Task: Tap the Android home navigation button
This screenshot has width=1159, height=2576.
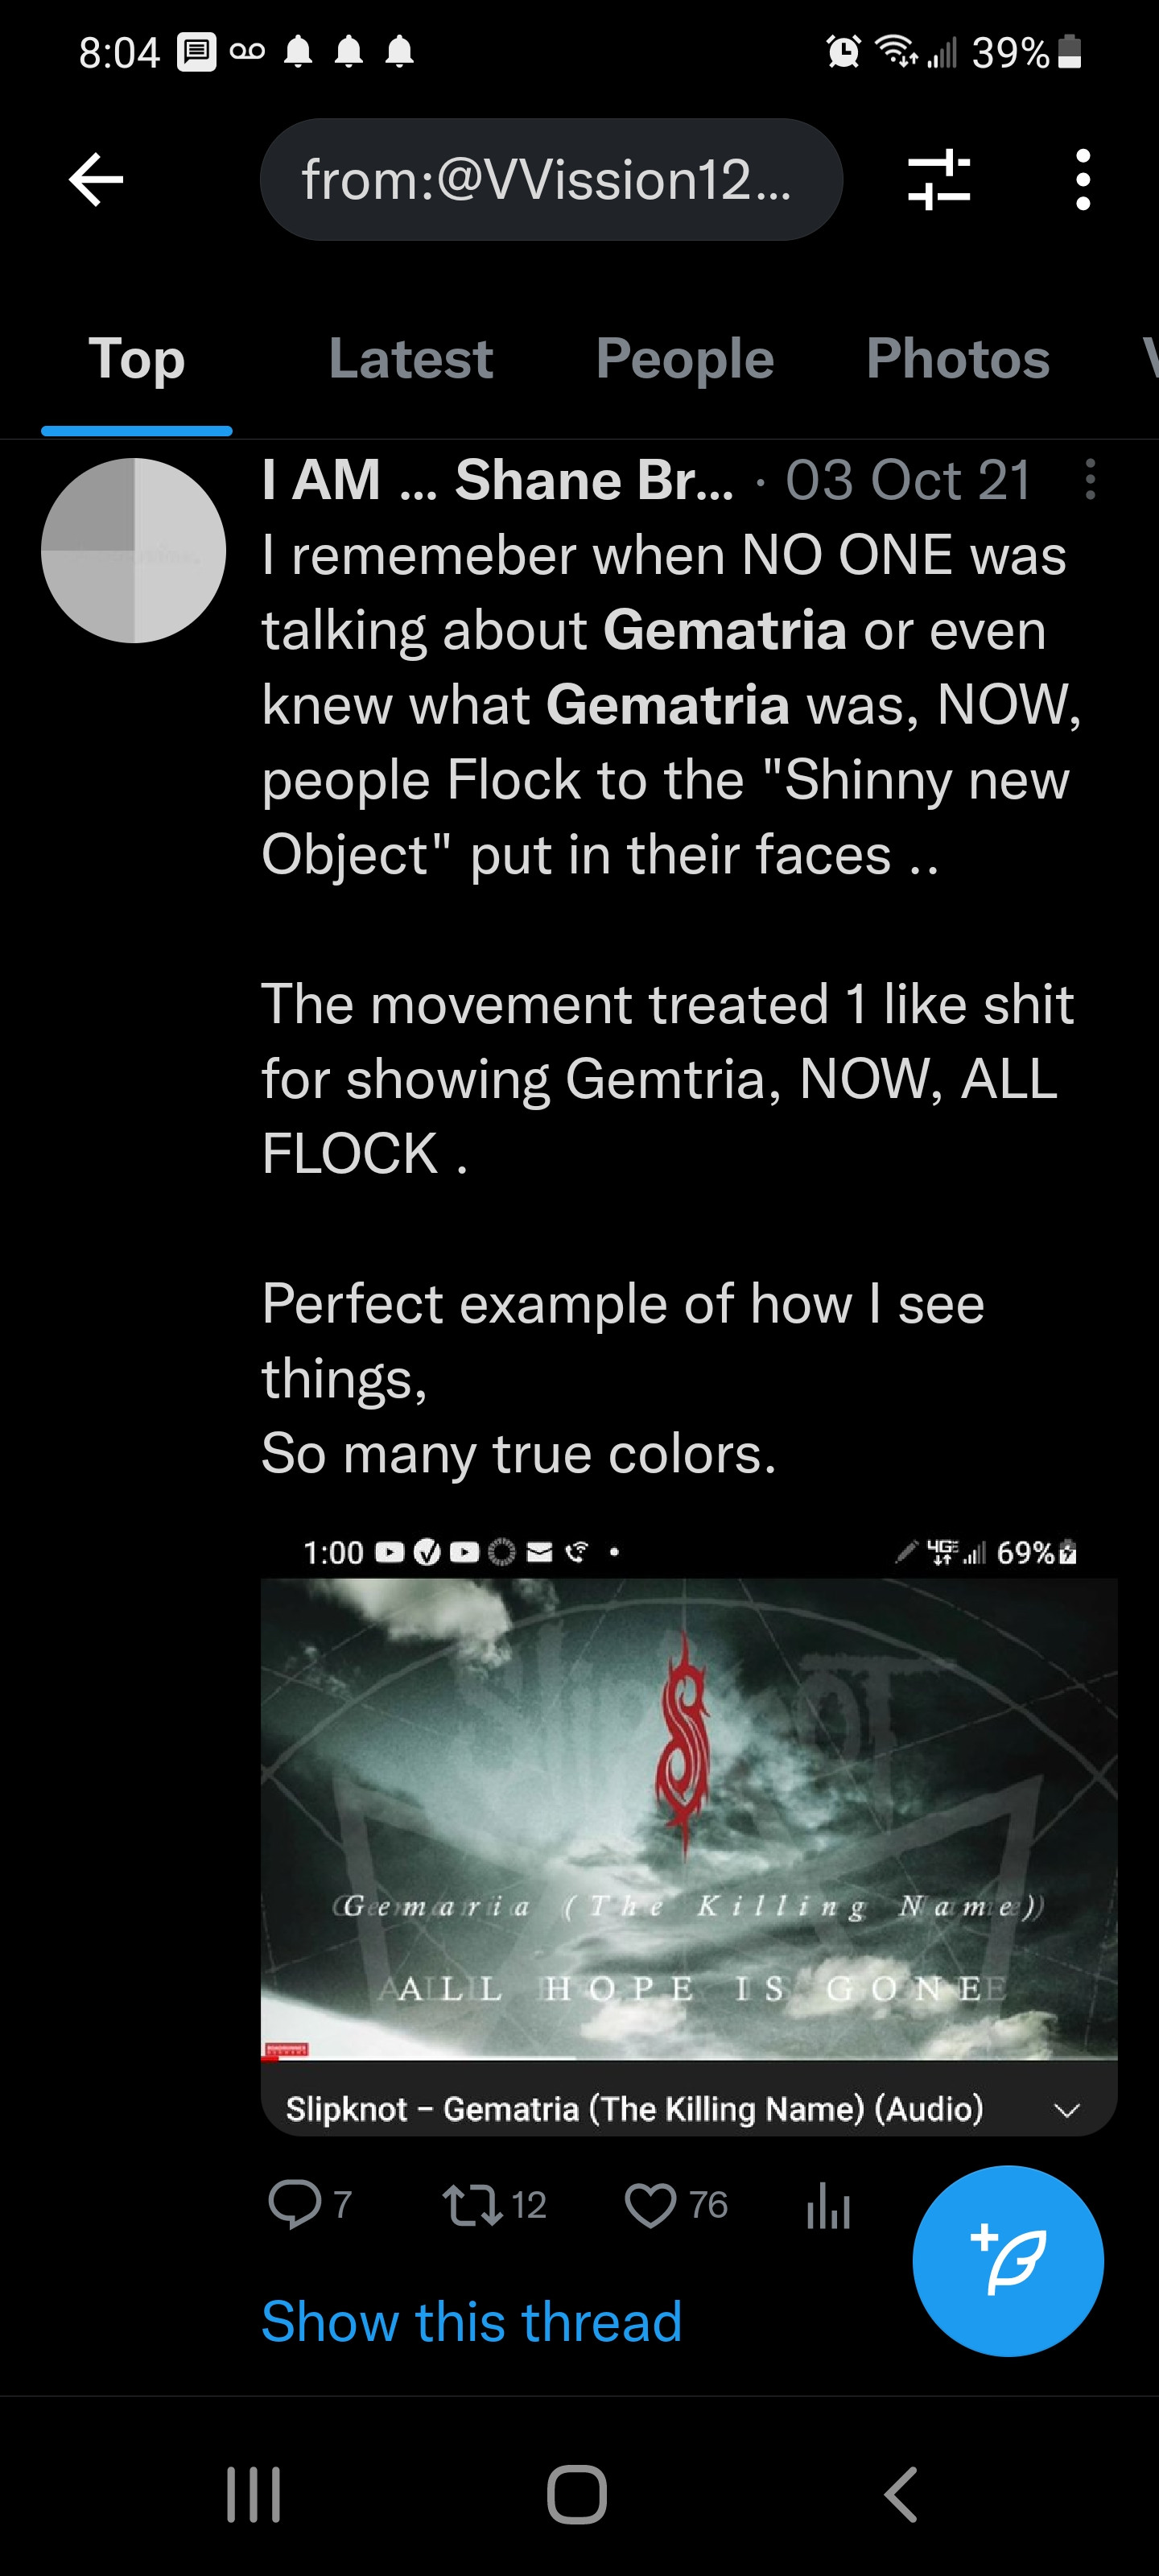Action: [577, 2495]
